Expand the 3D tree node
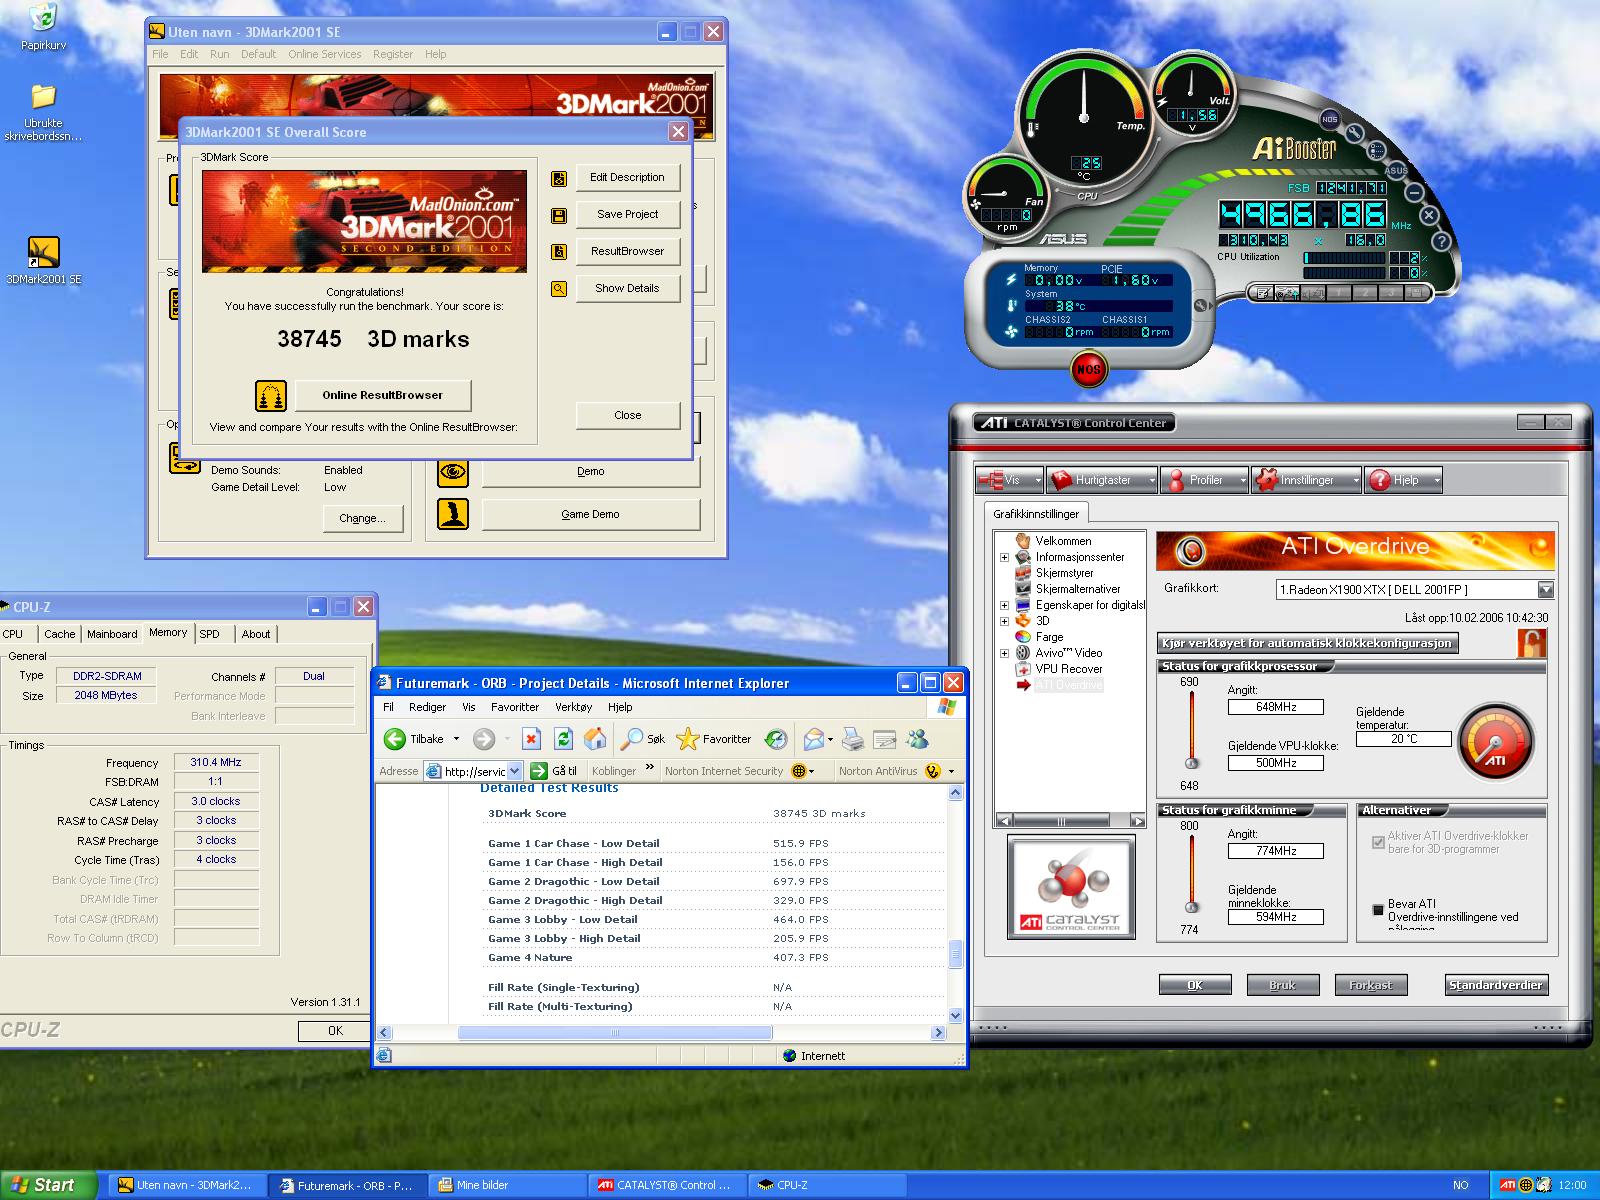Image resolution: width=1600 pixels, height=1200 pixels. [1004, 621]
